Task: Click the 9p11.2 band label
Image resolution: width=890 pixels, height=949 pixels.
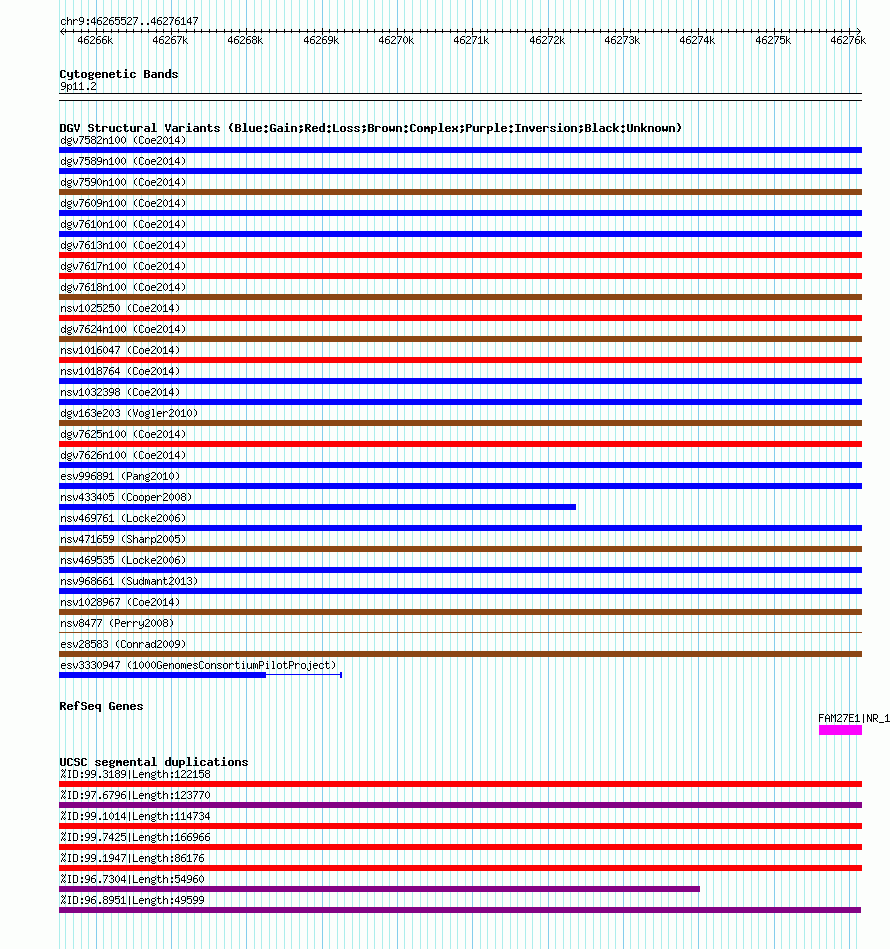Action: (x=78, y=87)
